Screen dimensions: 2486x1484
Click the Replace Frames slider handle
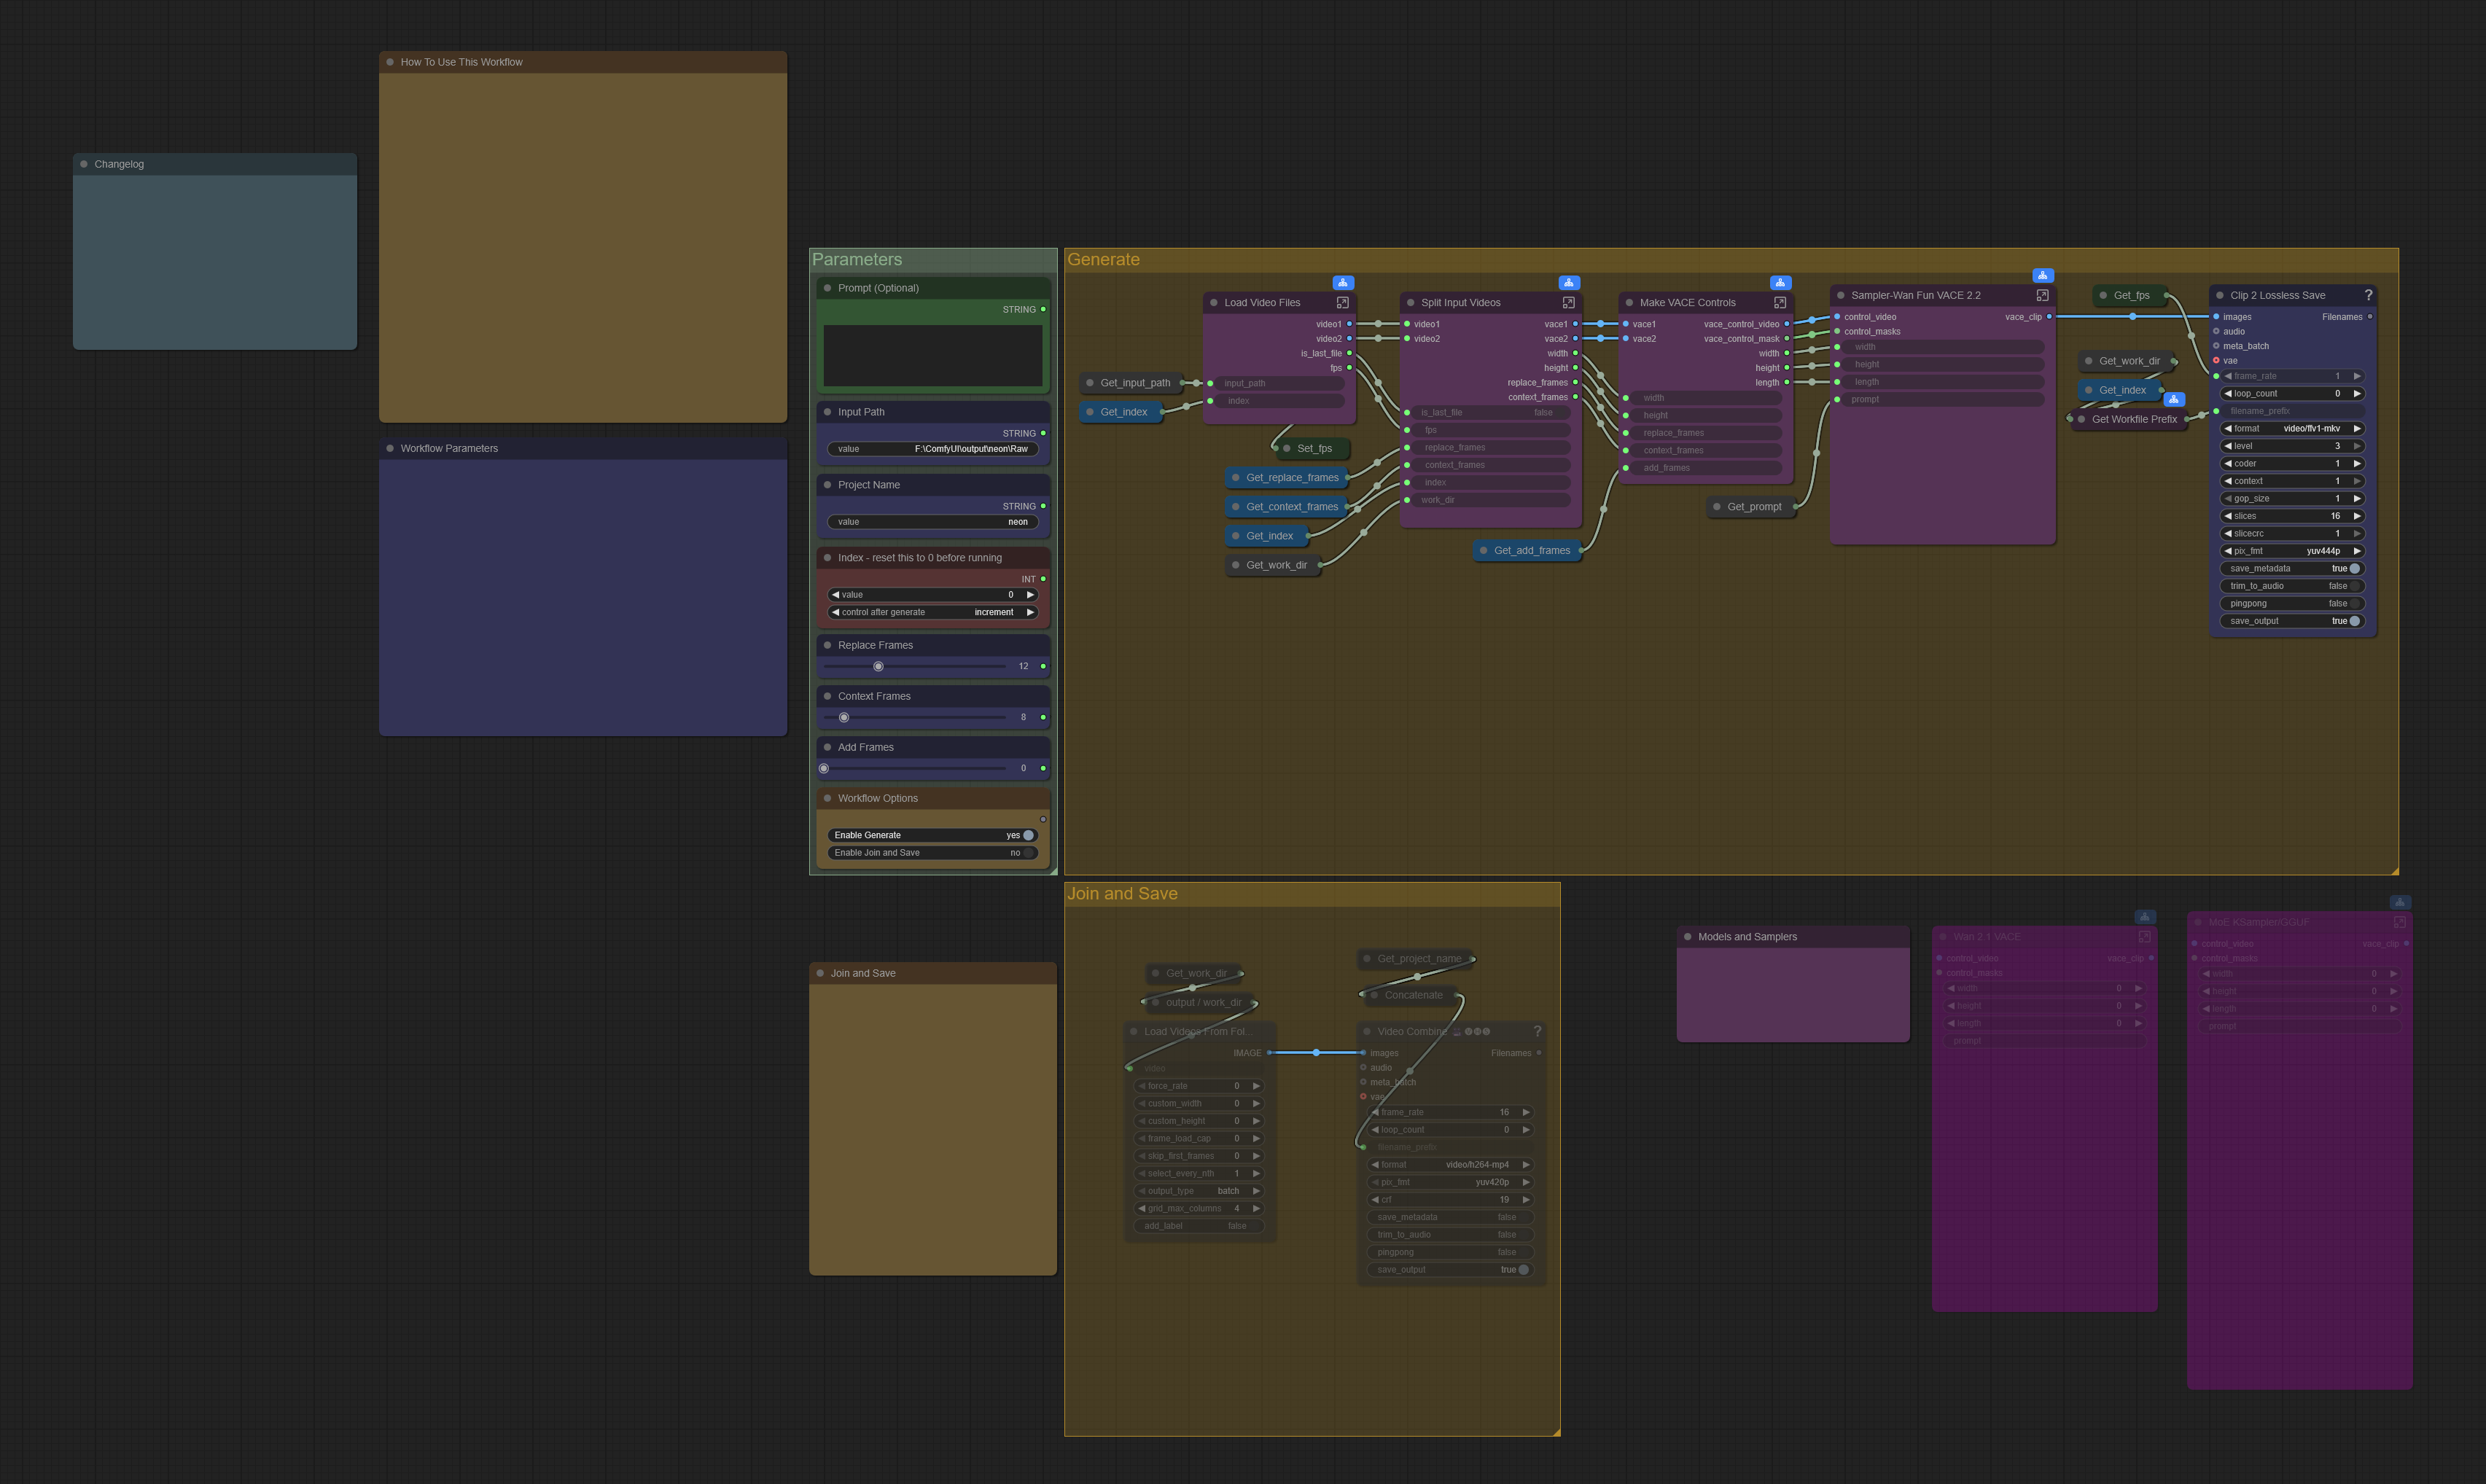(x=878, y=666)
